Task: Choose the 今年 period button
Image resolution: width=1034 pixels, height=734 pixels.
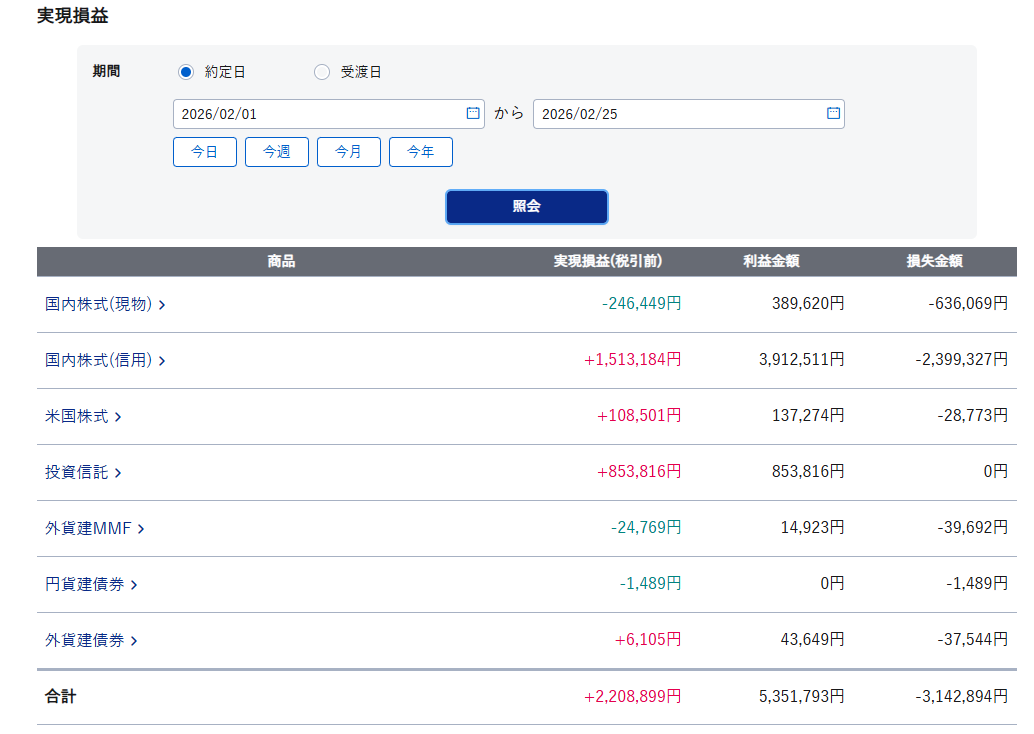Action: [421, 152]
